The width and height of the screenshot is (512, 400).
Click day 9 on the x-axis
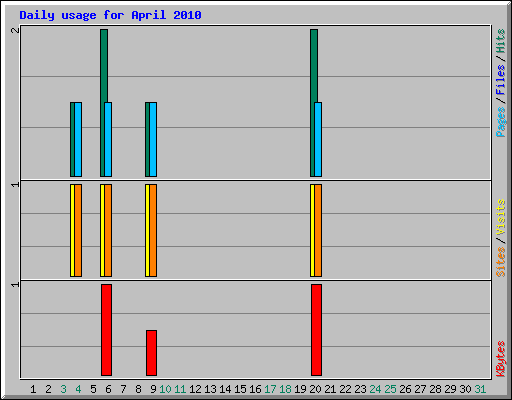(153, 389)
